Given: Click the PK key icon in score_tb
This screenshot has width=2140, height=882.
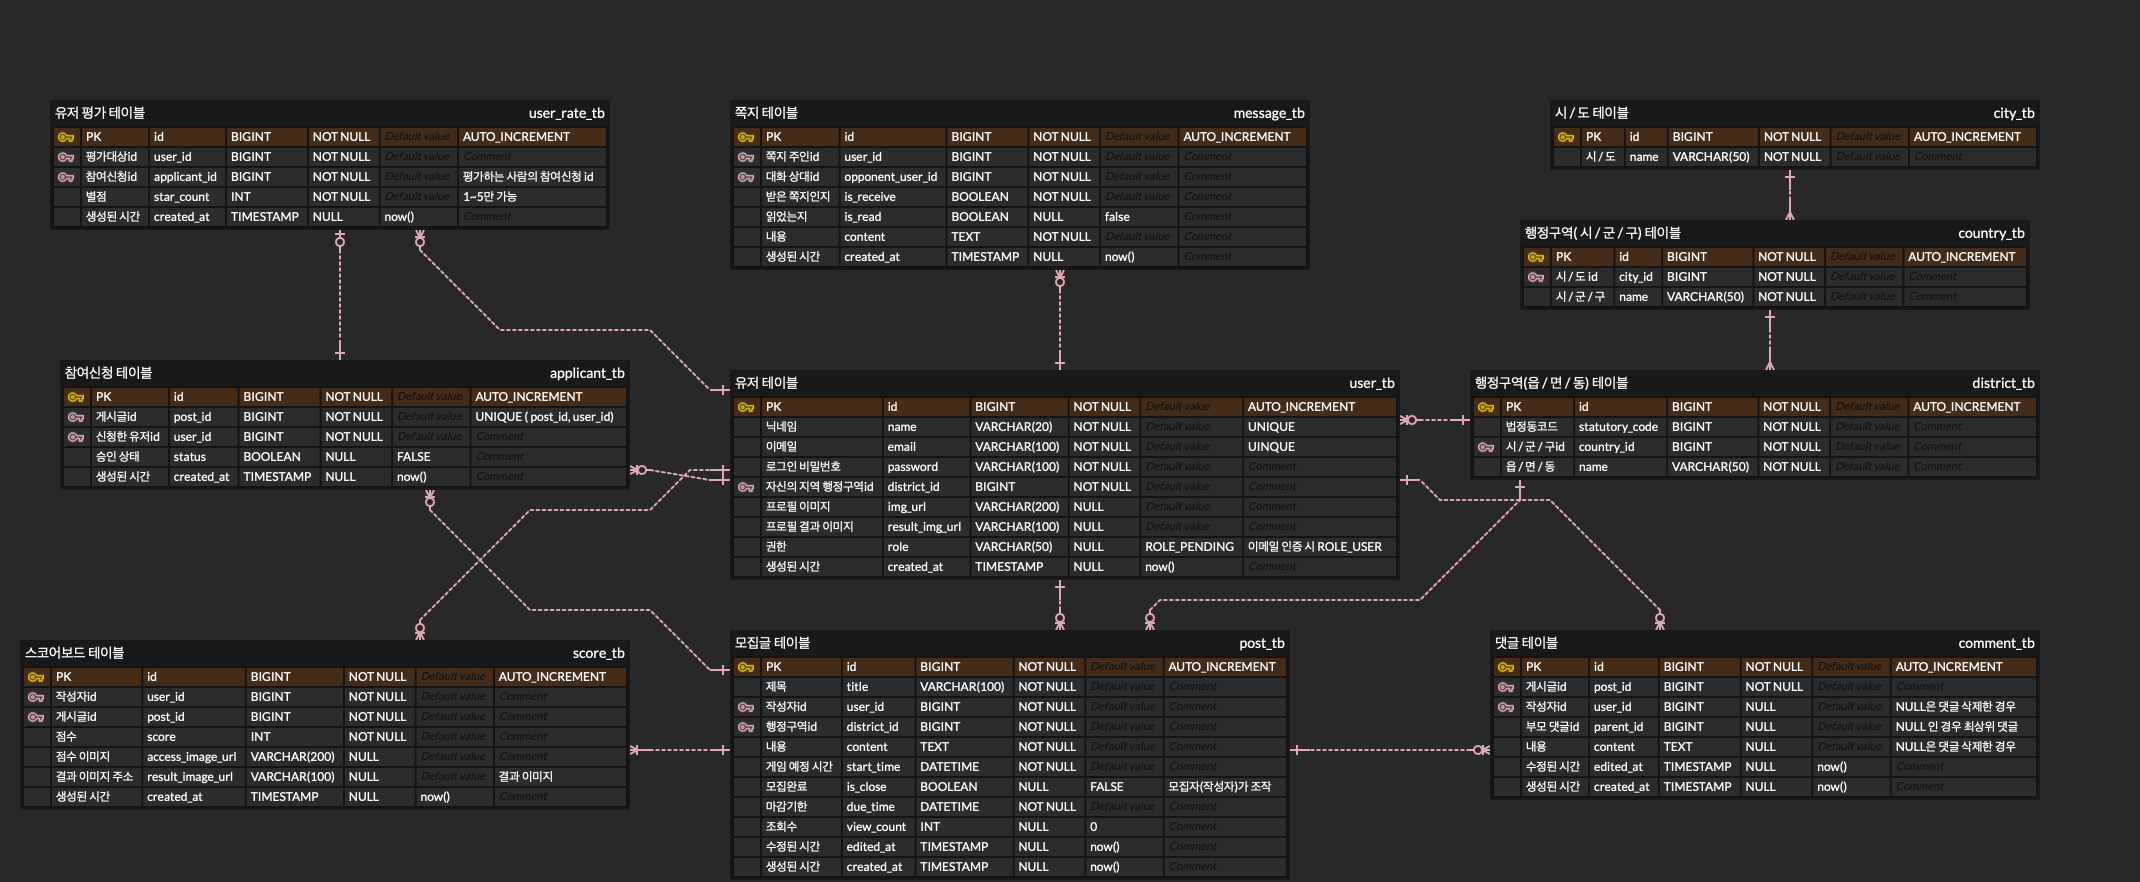Looking at the screenshot, I should pos(36,677).
